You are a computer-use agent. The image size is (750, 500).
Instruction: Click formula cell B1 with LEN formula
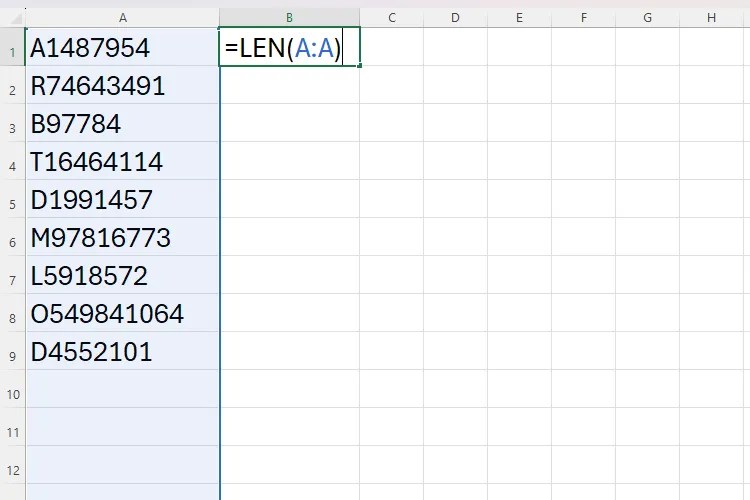(289, 47)
